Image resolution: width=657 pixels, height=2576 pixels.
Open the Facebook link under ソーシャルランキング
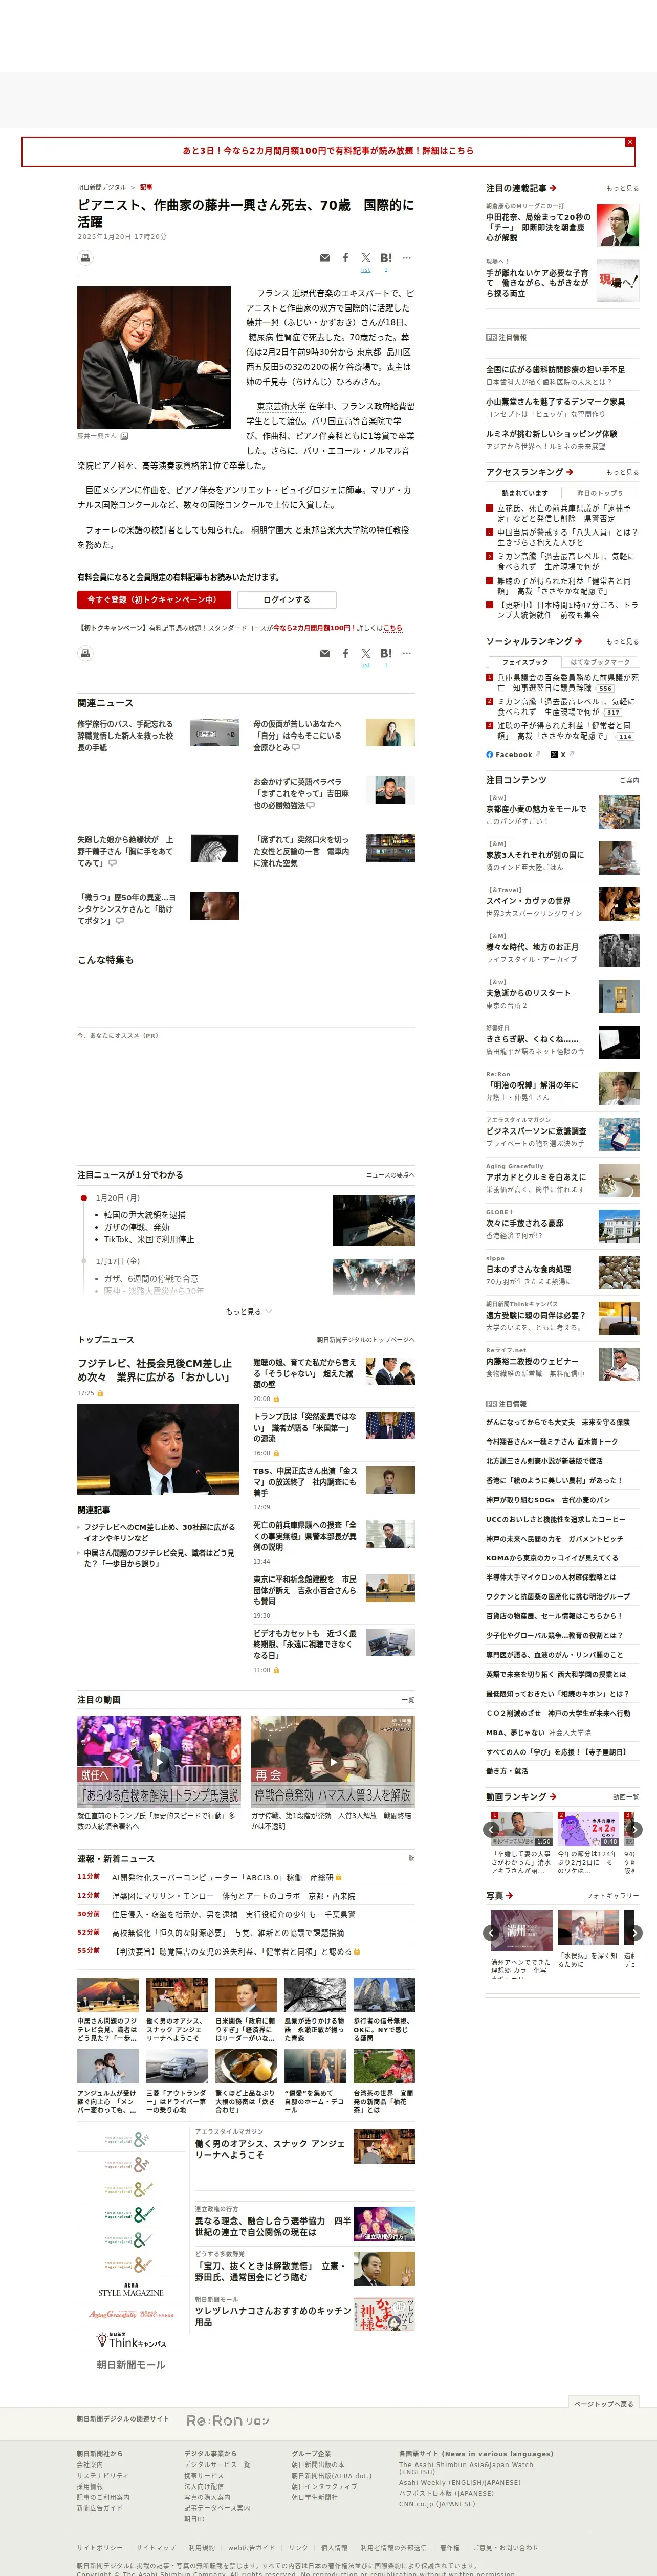(x=513, y=754)
